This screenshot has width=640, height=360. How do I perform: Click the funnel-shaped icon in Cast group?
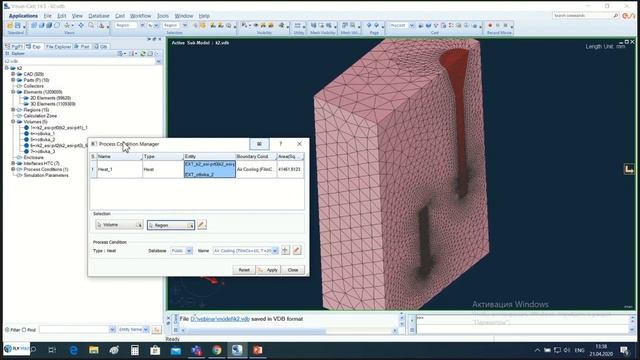pyautogui.click(x=436, y=25)
